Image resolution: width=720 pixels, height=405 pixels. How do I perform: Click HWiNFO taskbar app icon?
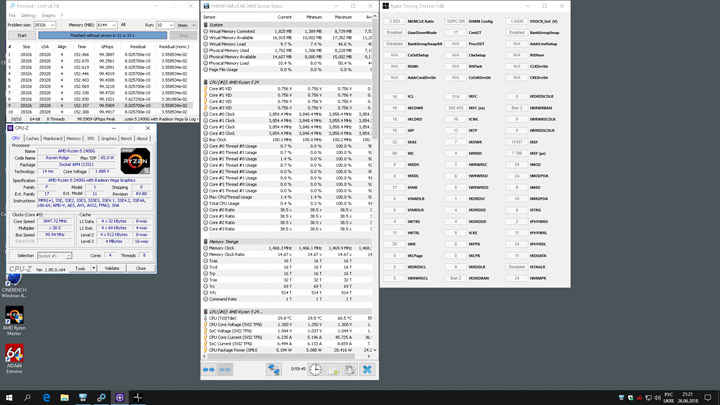coord(83,398)
